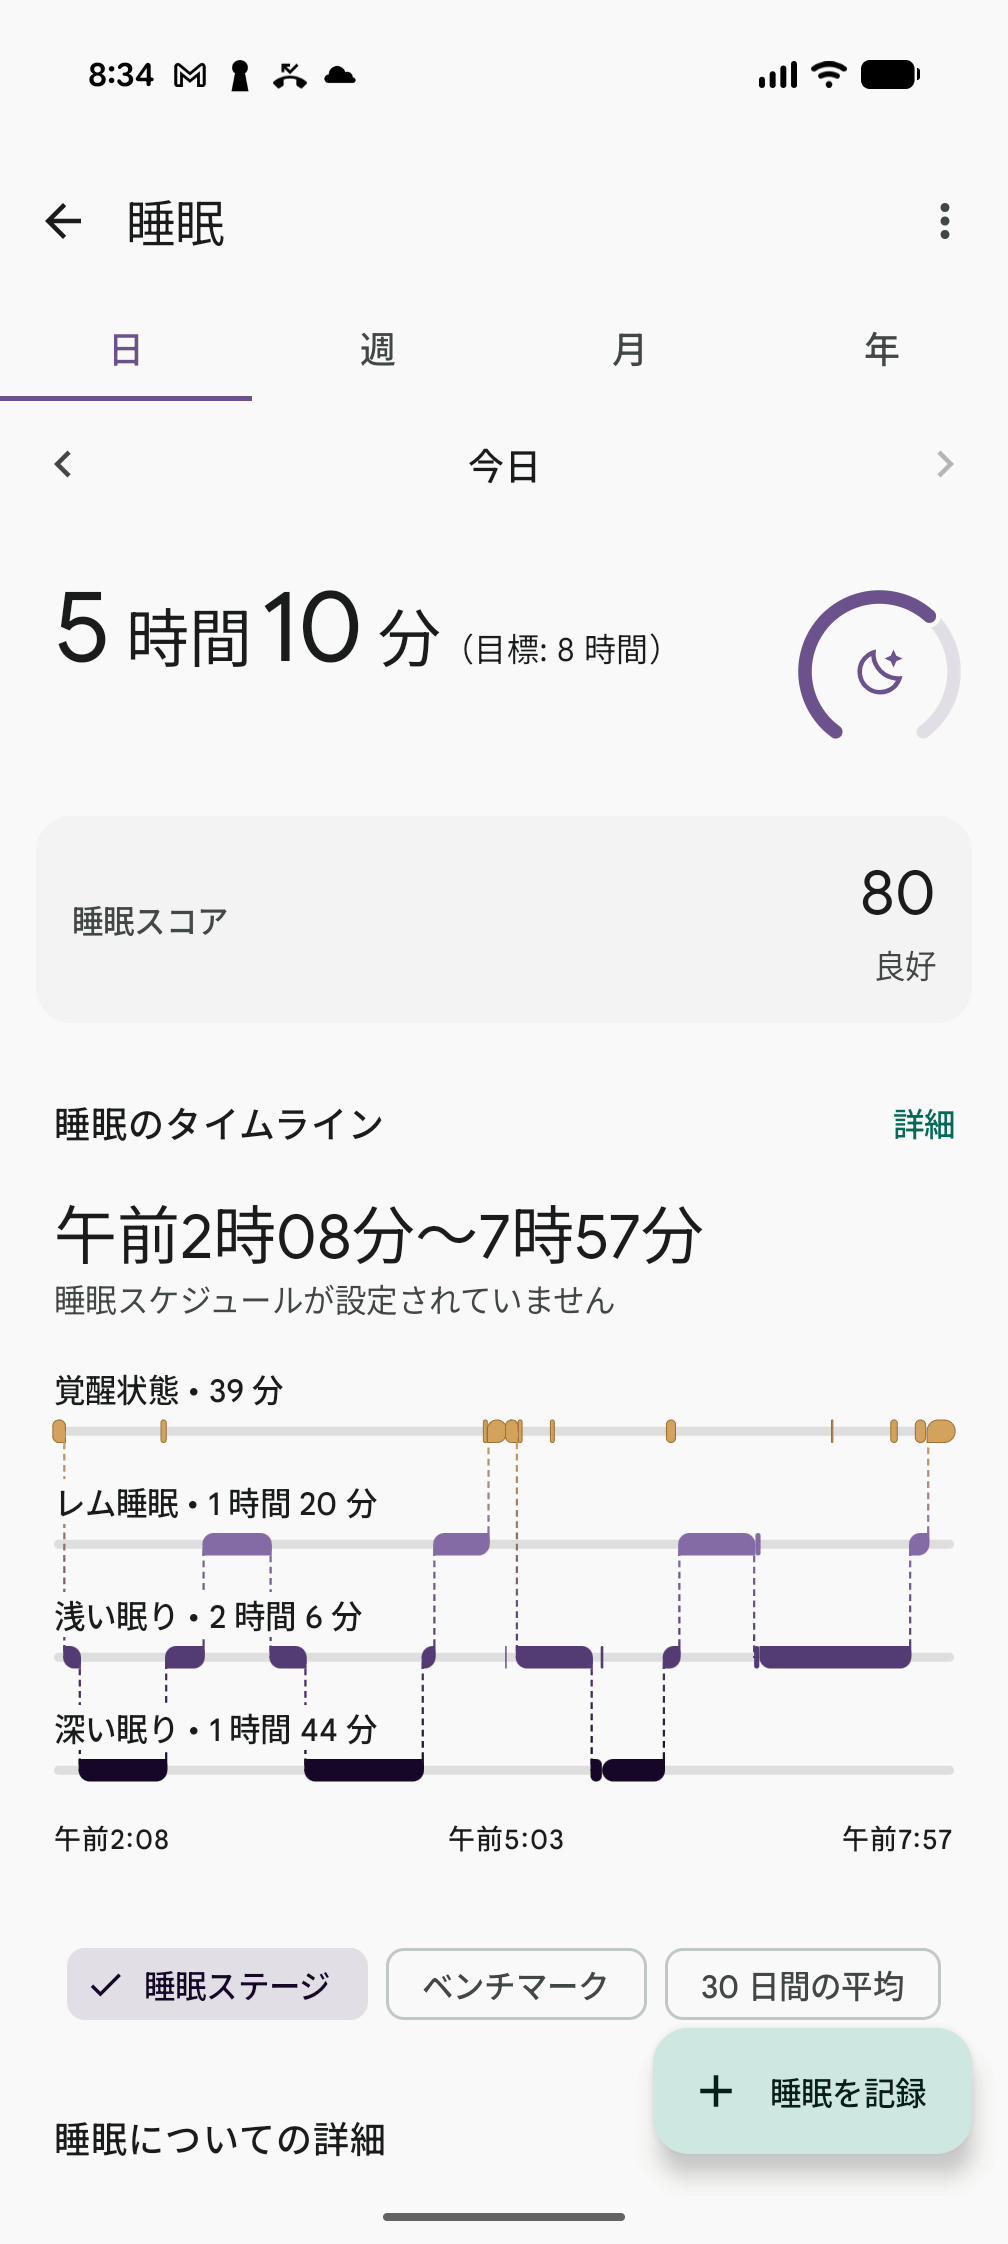Viewport: 1008px width, 2244px height.
Task: Tap the missed call status icon
Action: [x=290, y=76]
